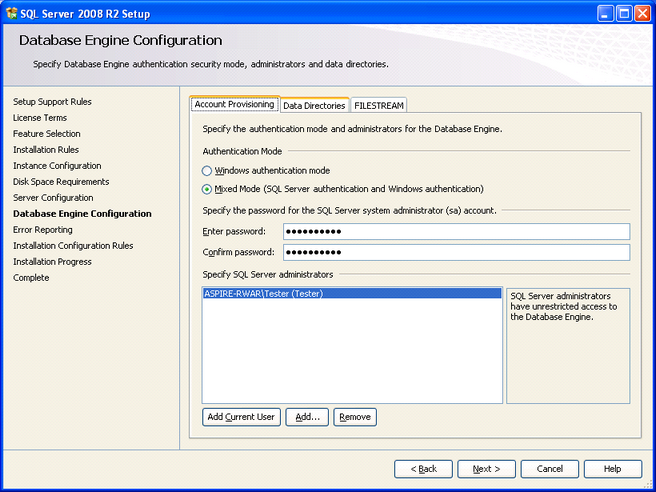Cancel the SQL Server setup

coord(549,469)
